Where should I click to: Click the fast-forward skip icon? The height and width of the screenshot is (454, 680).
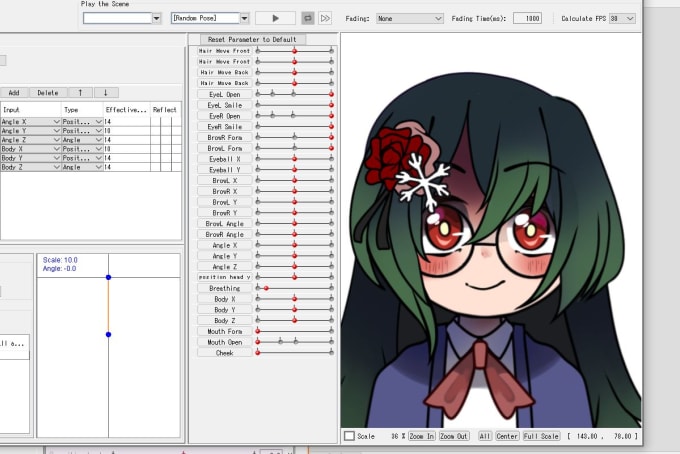pyautogui.click(x=324, y=18)
